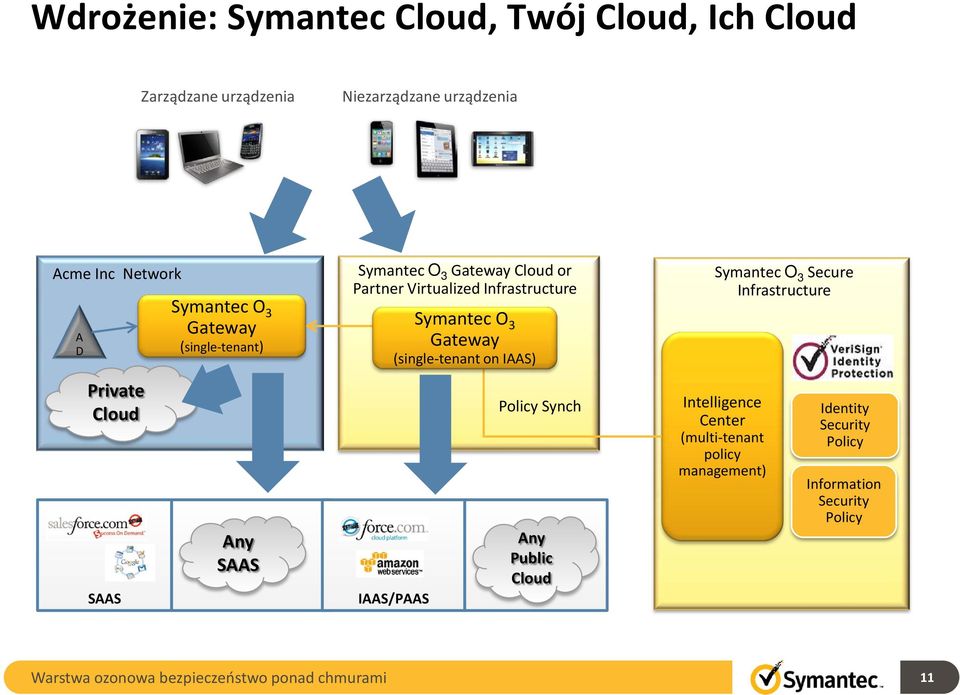This screenshot has height=695, width=960.
Task: Click the Amazon Web Services logo
Action: pyautogui.click(x=390, y=564)
